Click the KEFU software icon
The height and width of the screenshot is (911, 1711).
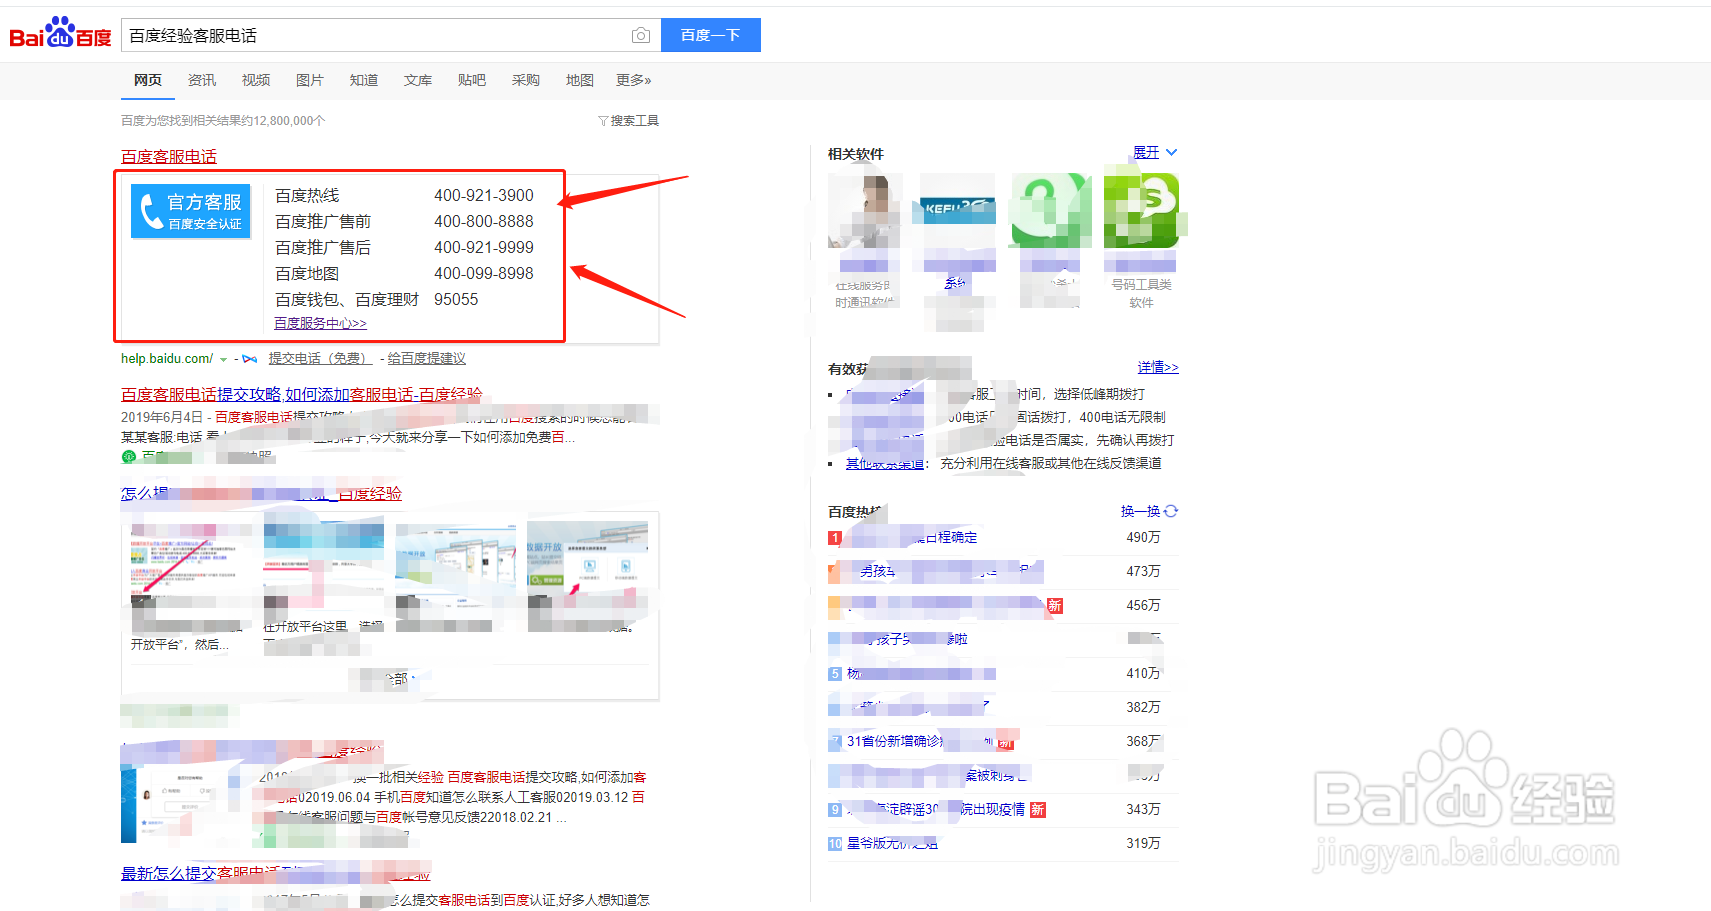click(x=958, y=210)
